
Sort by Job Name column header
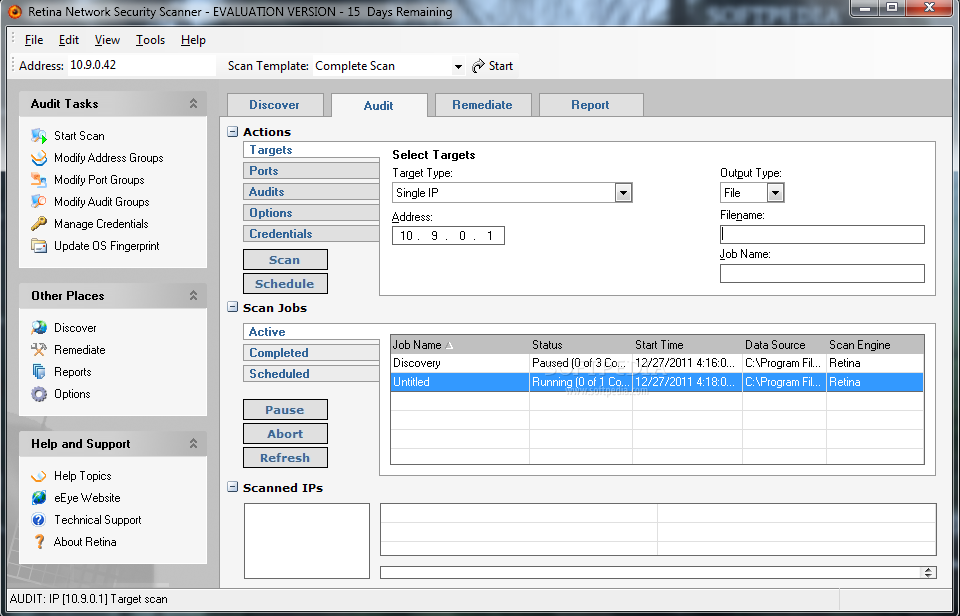(460, 345)
